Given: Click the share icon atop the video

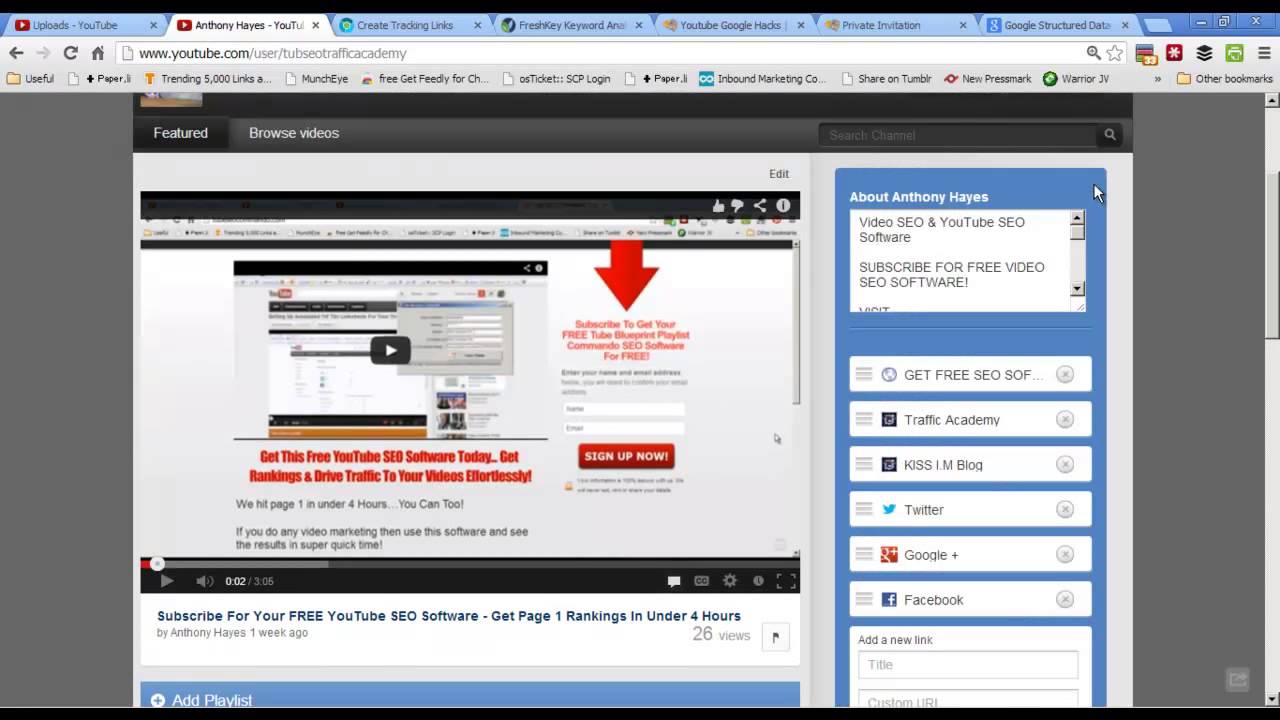Looking at the screenshot, I should [x=760, y=206].
